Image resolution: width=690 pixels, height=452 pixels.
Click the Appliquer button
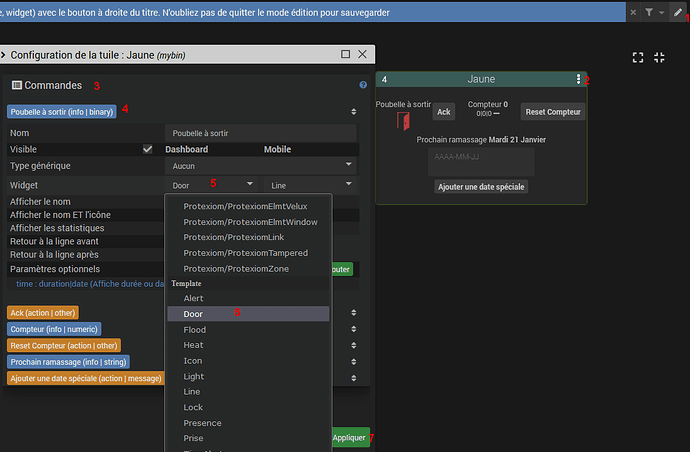(x=350, y=437)
